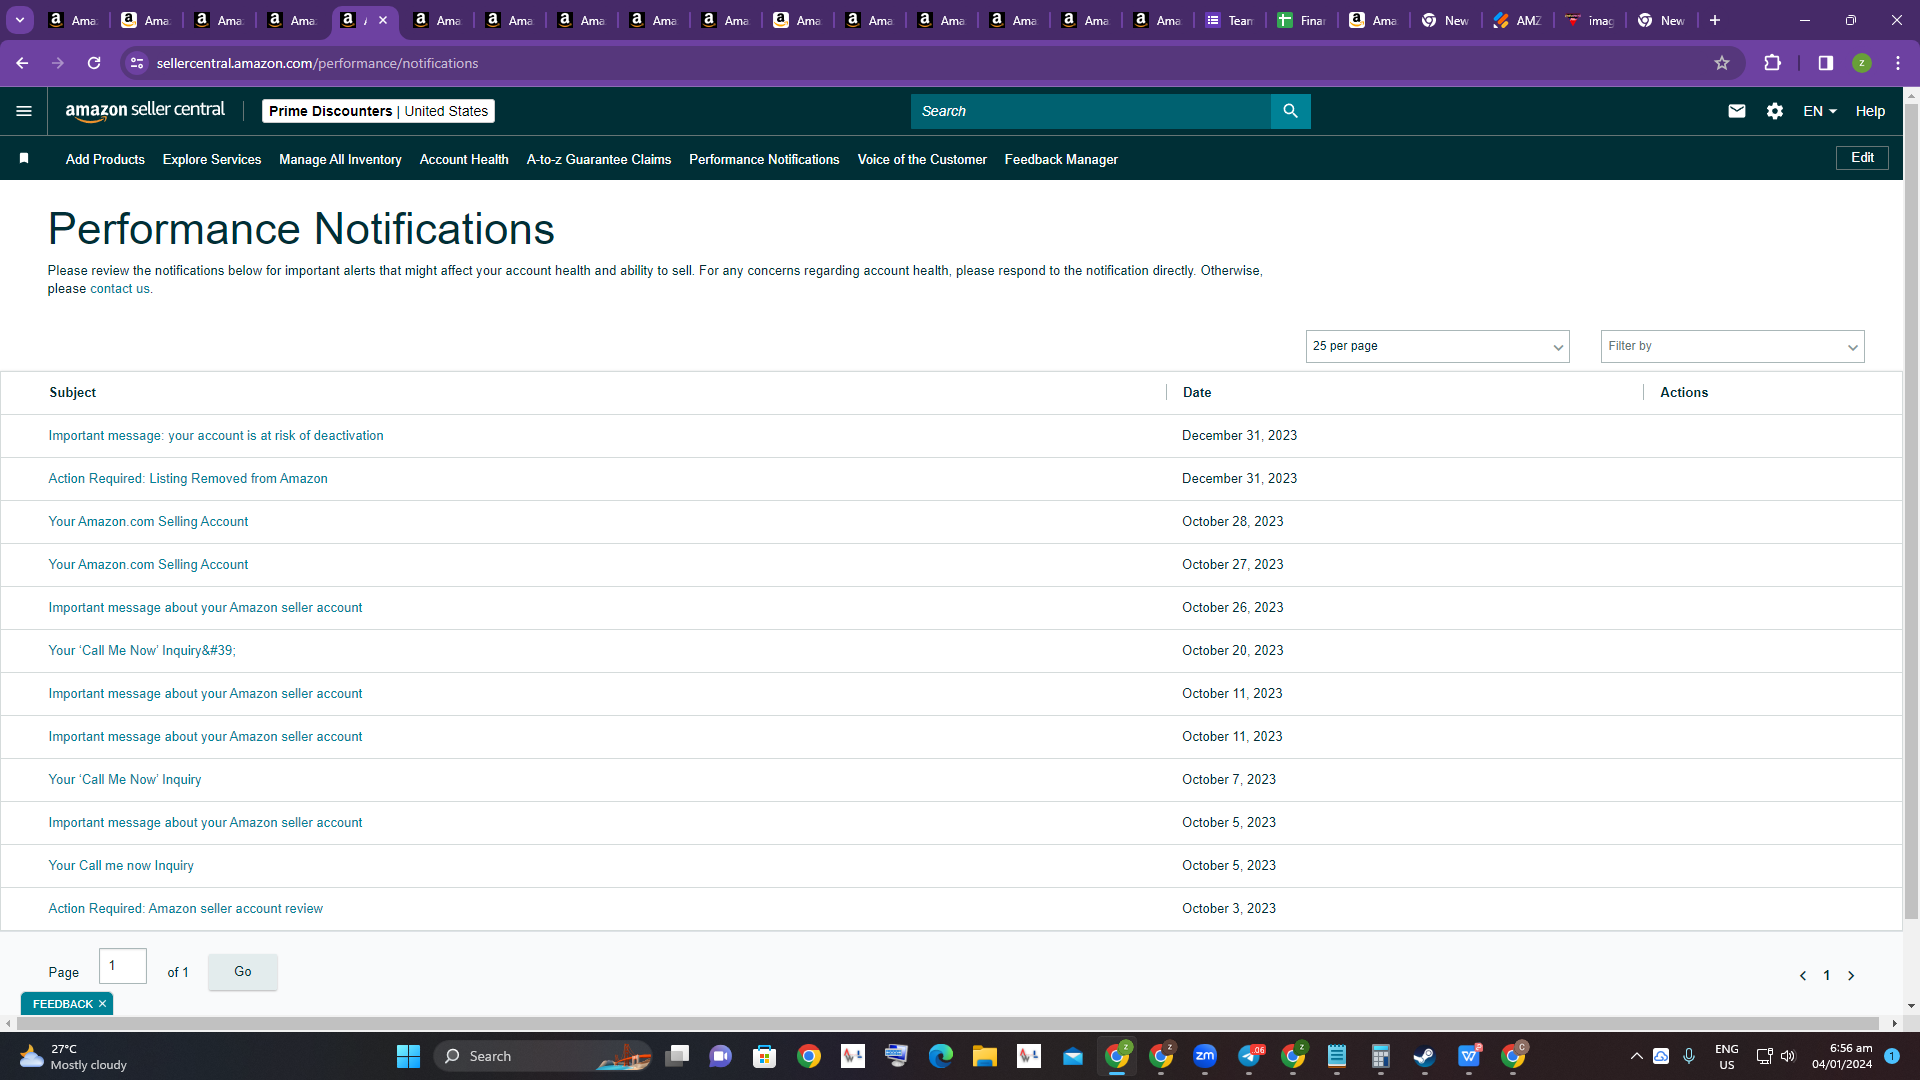Viewport: 1920px width, 1080px height.
Task: Open October 20 'Call Me Now' Inquiry
Action: coord(142,651)
